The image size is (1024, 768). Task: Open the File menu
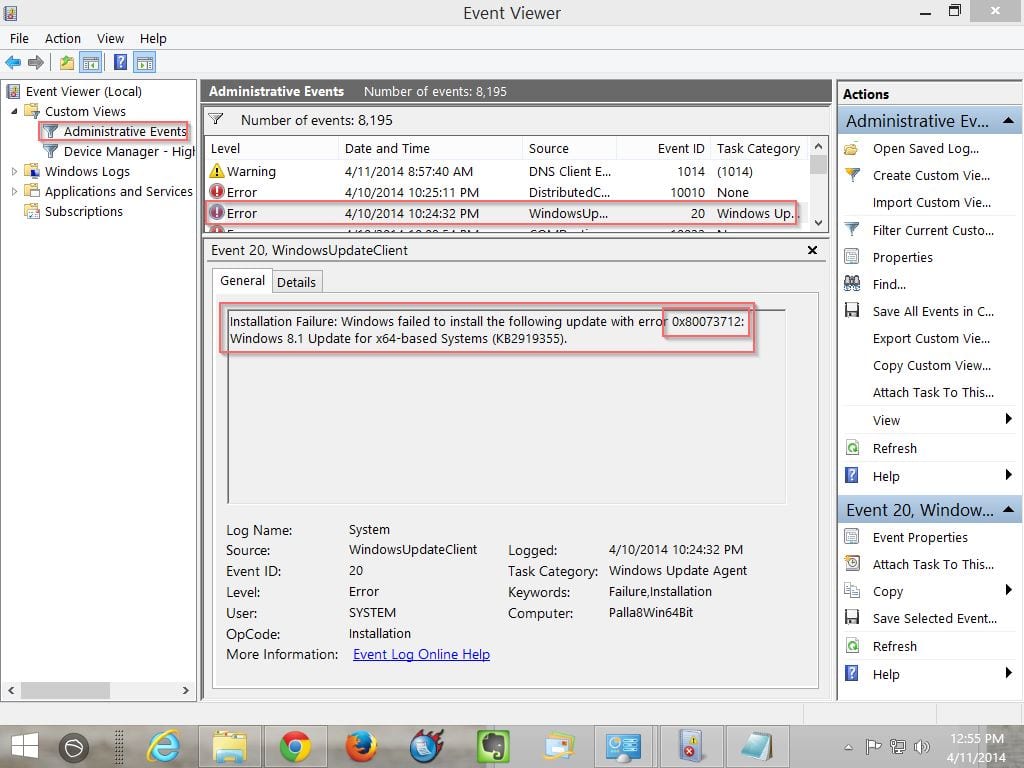coord(19,39)
